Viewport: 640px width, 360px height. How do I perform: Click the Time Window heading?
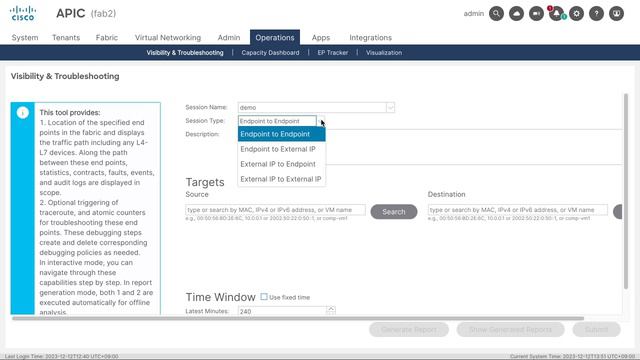[x=220, y=297]
